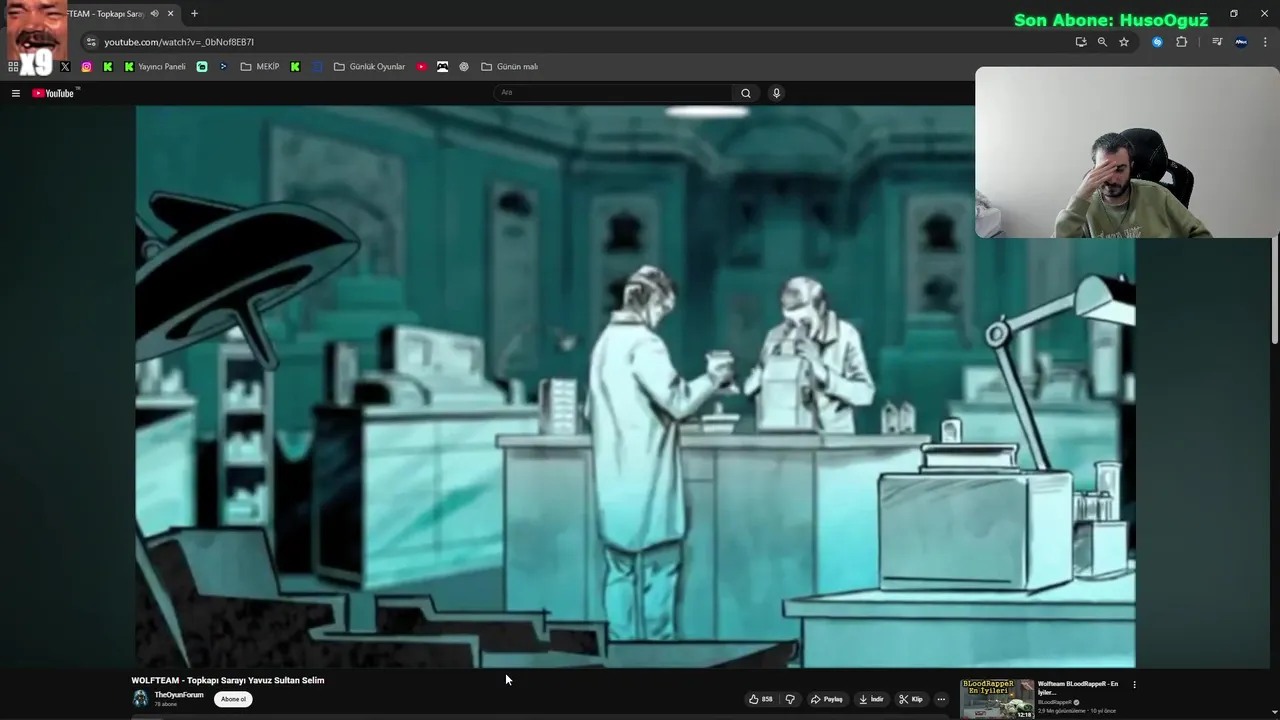Open the teal square bookmark after Yayıncı Paneli
This screenshot has width=1280, height=720.
tap(202, 67)
